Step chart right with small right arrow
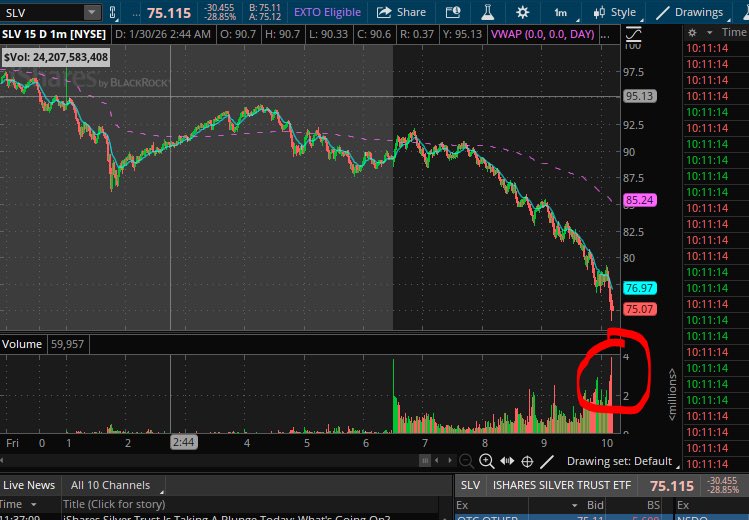 pos(449,460)
